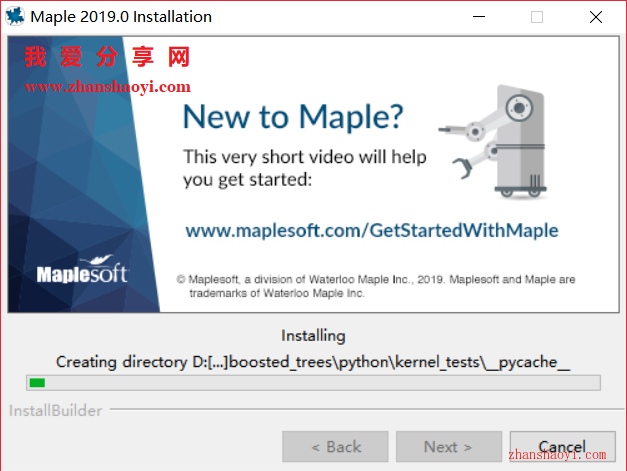Close the Maple installer window

595,17
